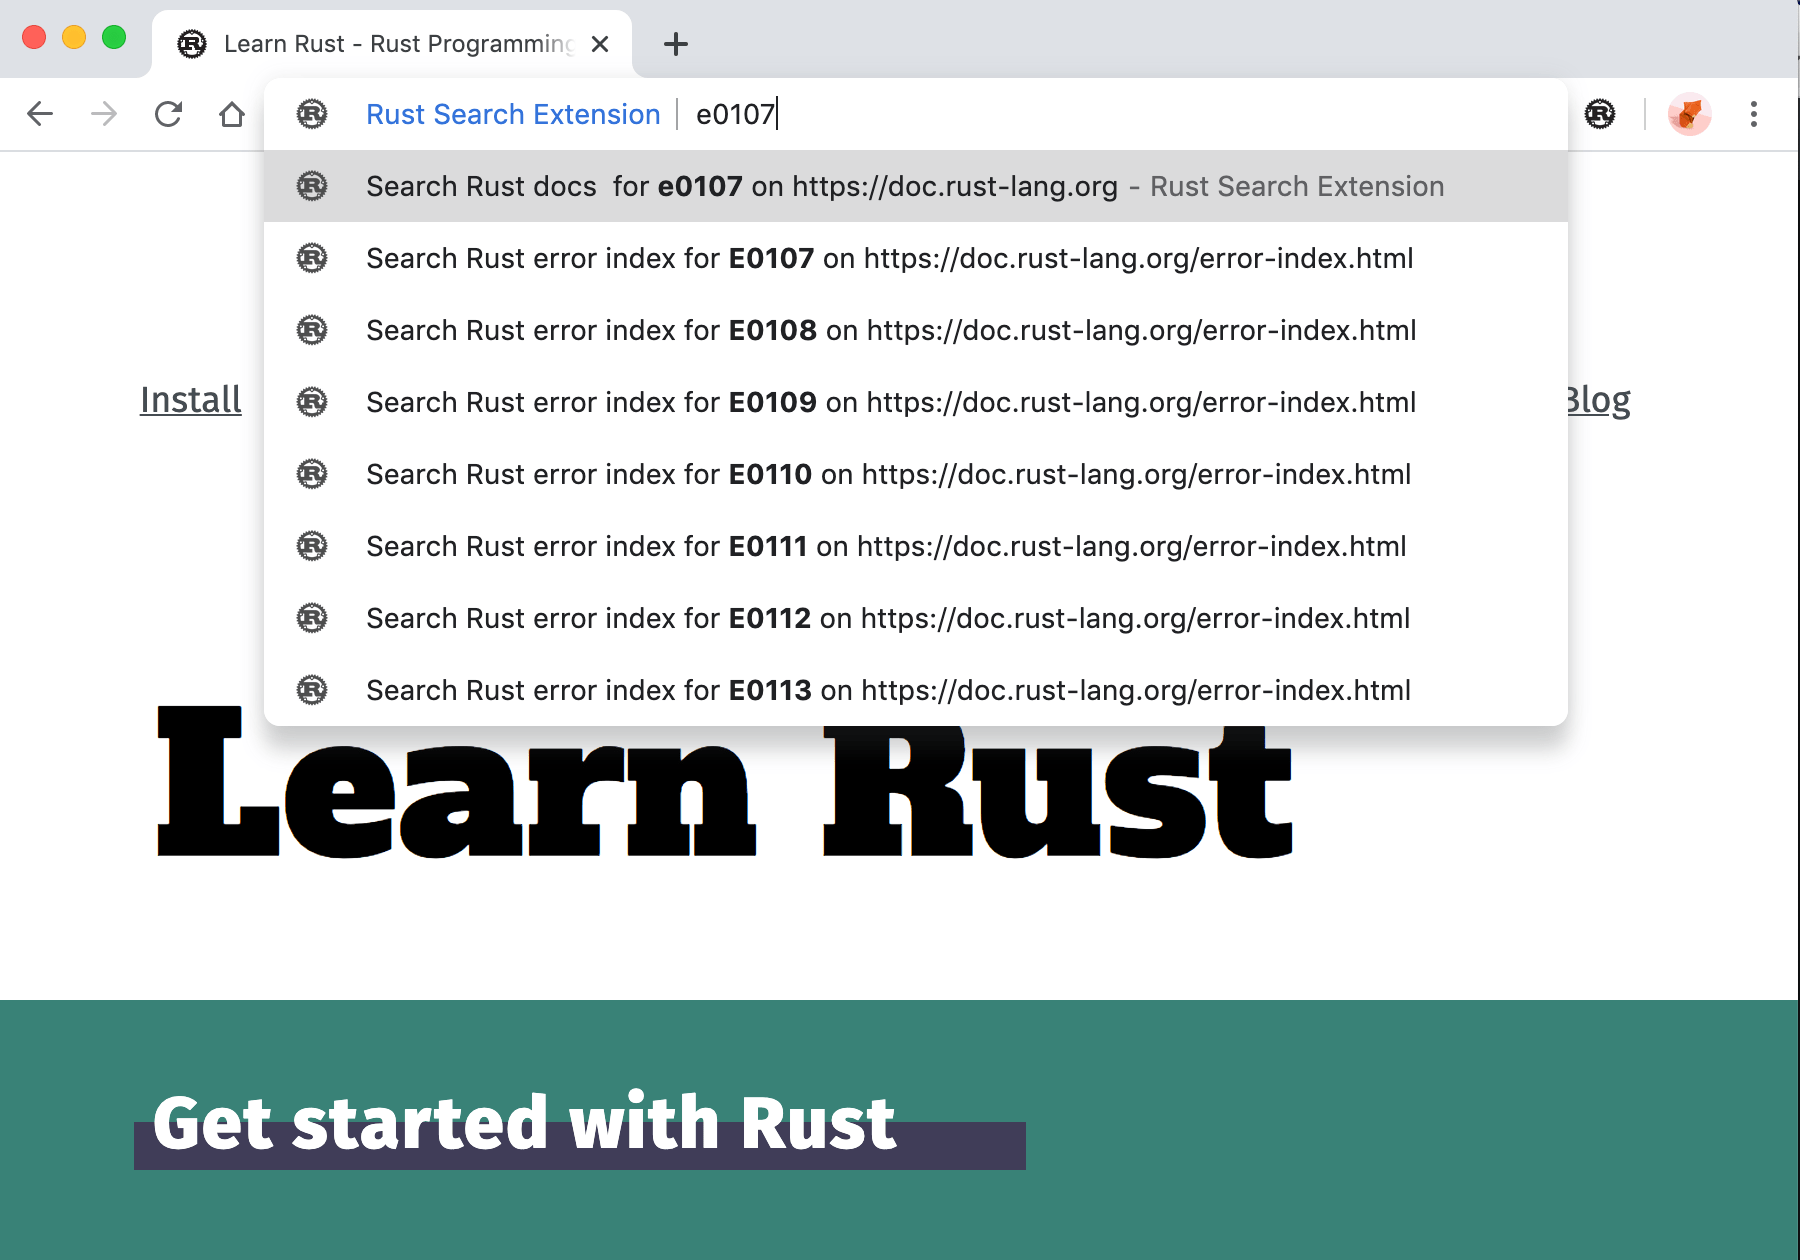1800x1260 pixels.
Task: Open the Chrome three-dot menu
Action: (x=1754, y=114)
